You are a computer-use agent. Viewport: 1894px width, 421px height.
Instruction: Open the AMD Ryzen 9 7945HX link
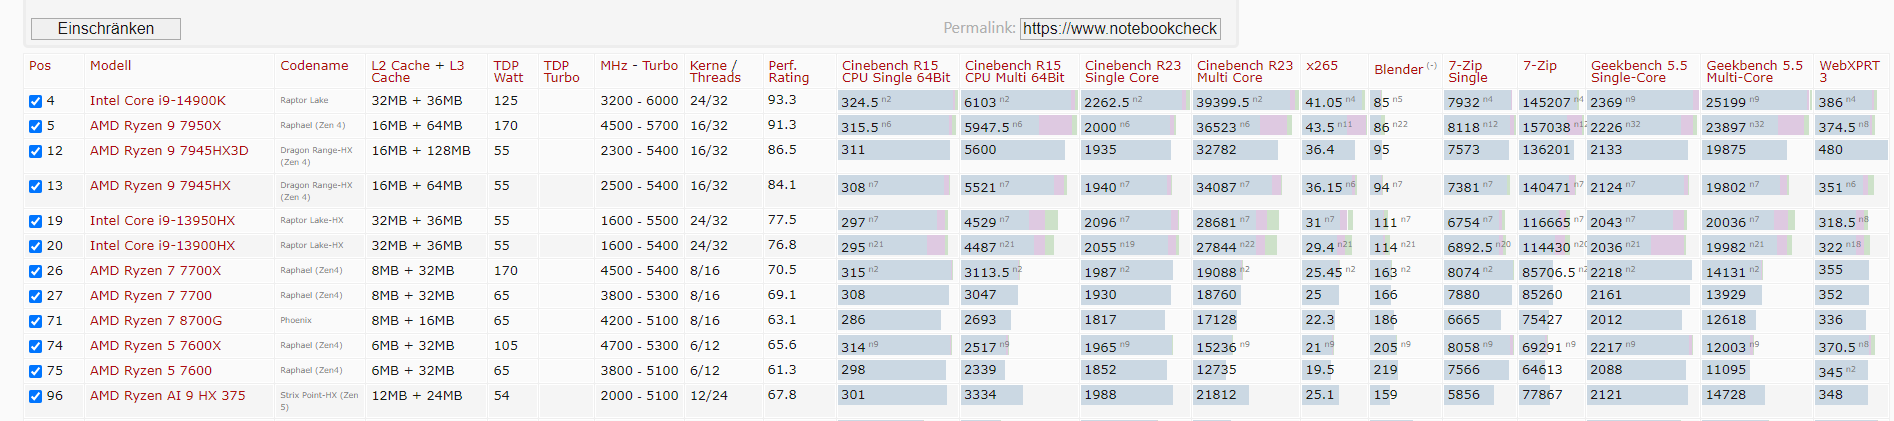coord(160,185)
